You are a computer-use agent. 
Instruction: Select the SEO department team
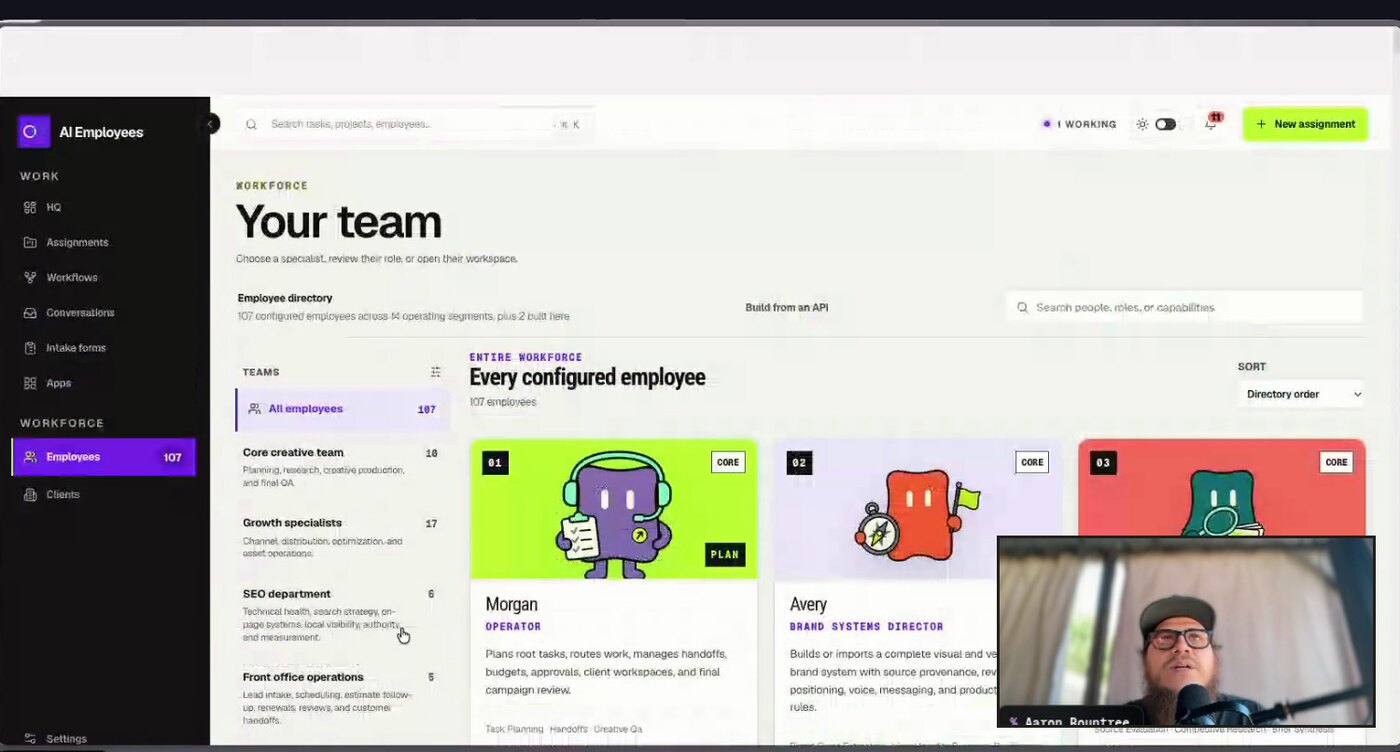click(341, 614)
